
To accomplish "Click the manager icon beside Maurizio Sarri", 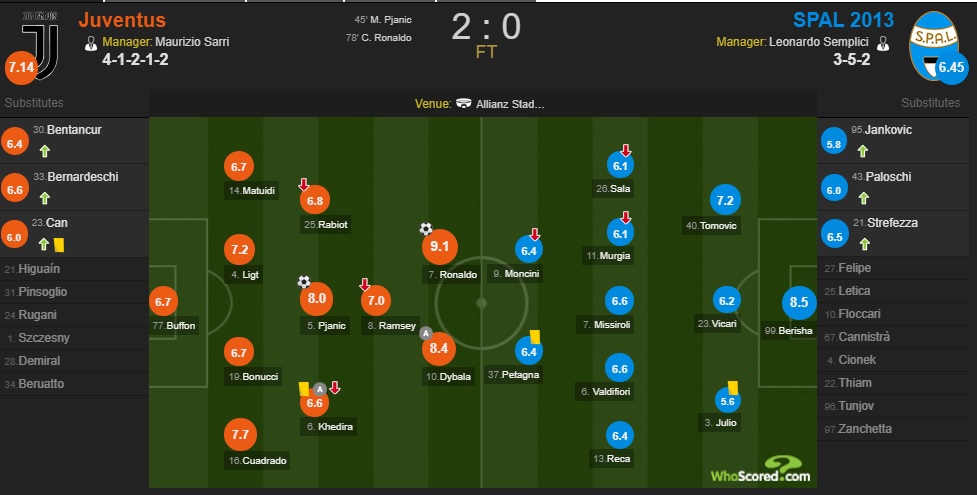I will click(91, 42).
